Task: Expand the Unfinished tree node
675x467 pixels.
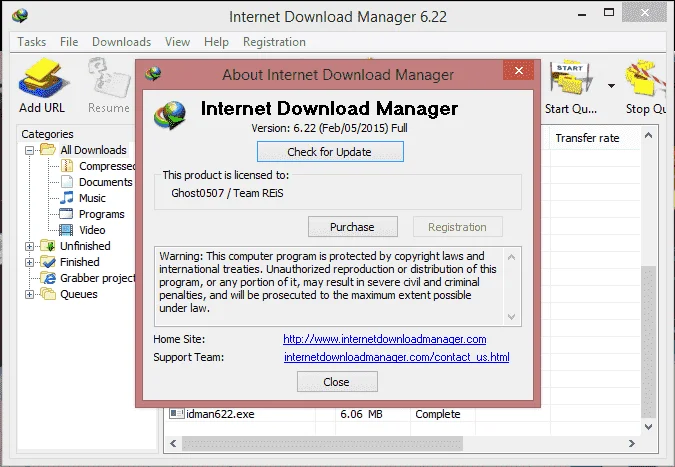Action: pos(29,246)
